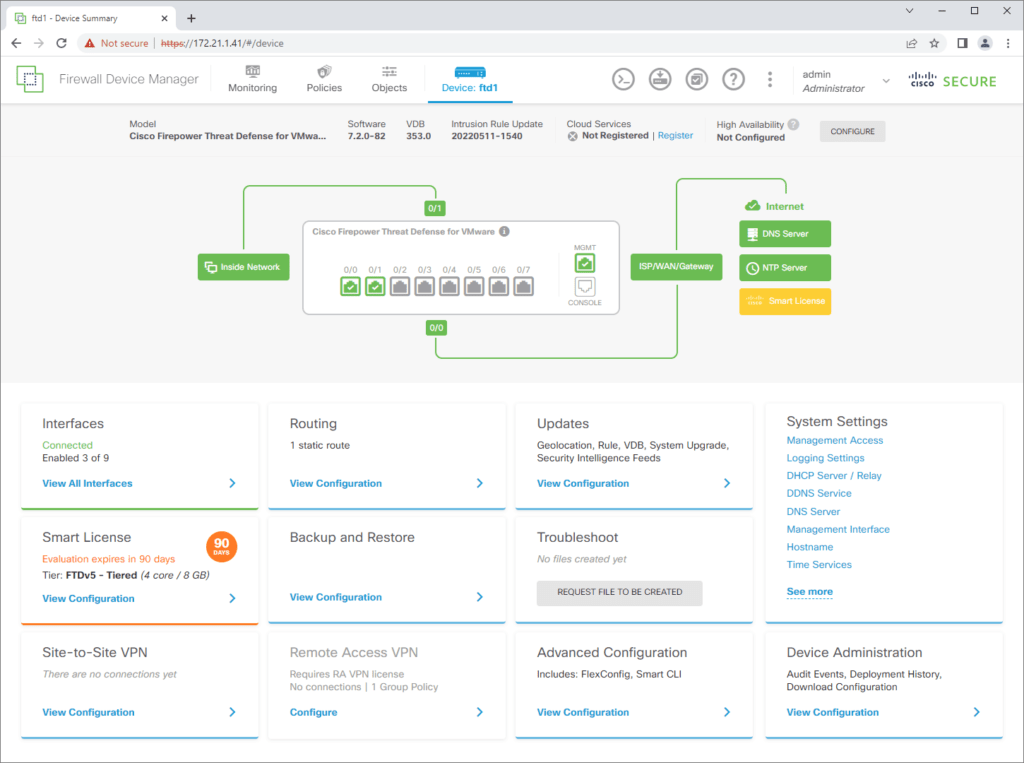Click Register under Cloud Services
The width and height of the screenshot is (1024, 763).
pyautogui.click(x=675, y=135)
